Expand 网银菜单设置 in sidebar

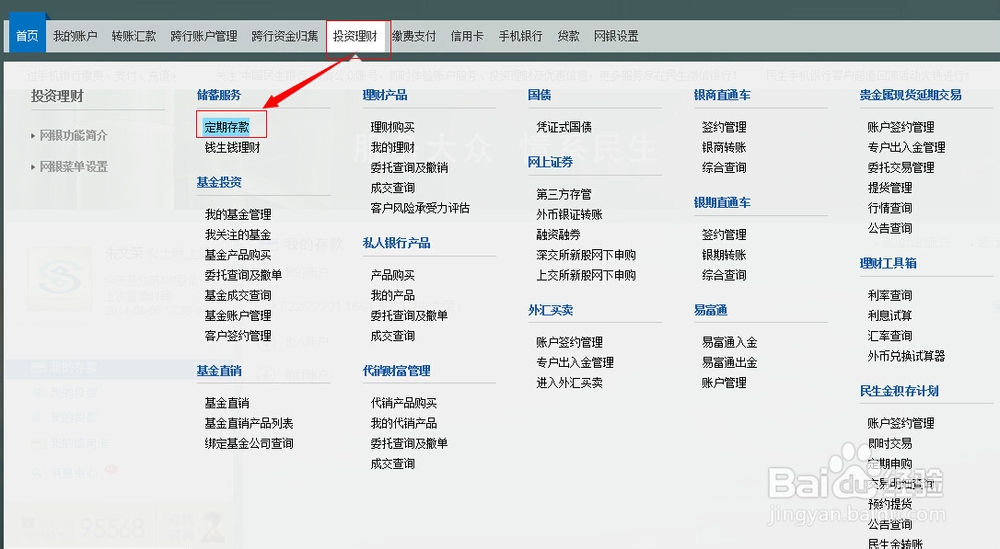pyautogui.click(x=73, y=166)
